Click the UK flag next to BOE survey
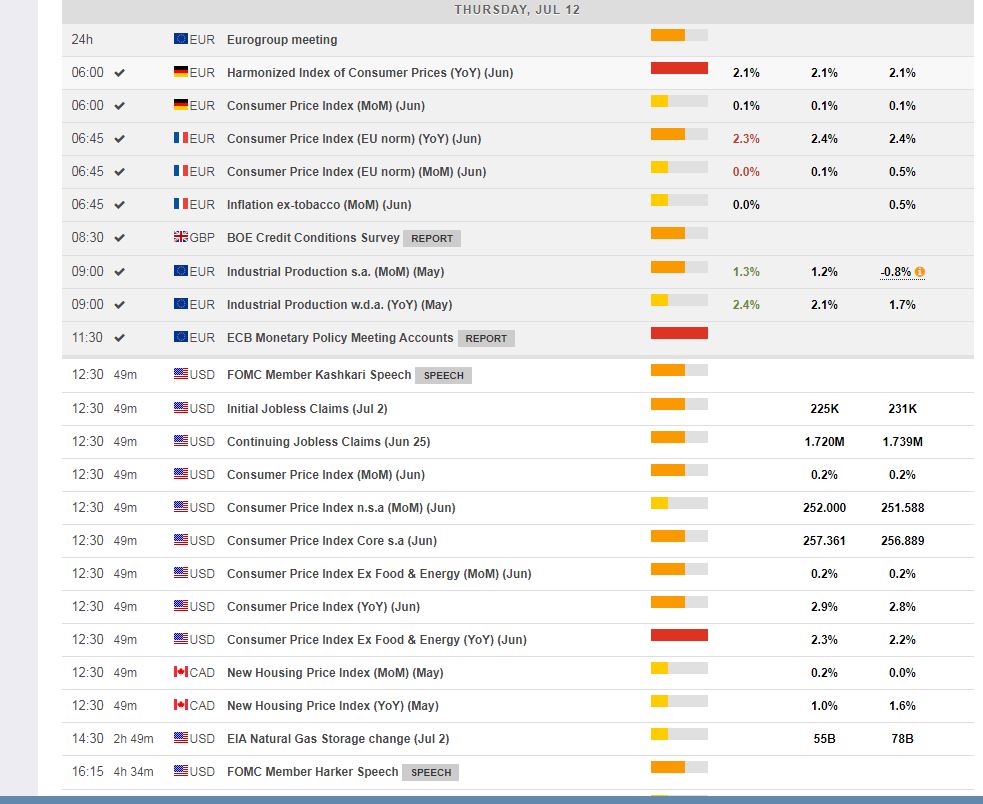This screenshot has width=983, height=804. pyautogui.click(x=181, y=237)
